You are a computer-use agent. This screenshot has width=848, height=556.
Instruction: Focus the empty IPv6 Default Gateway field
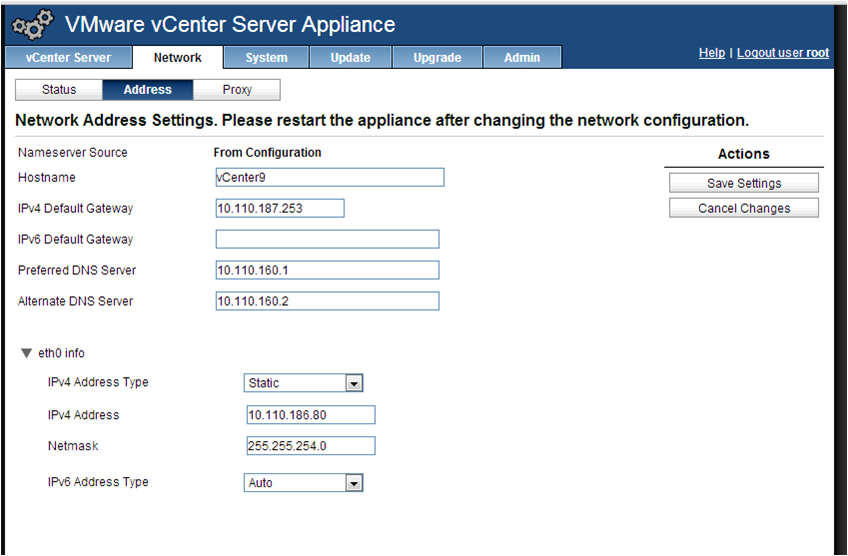pos(327,239)
